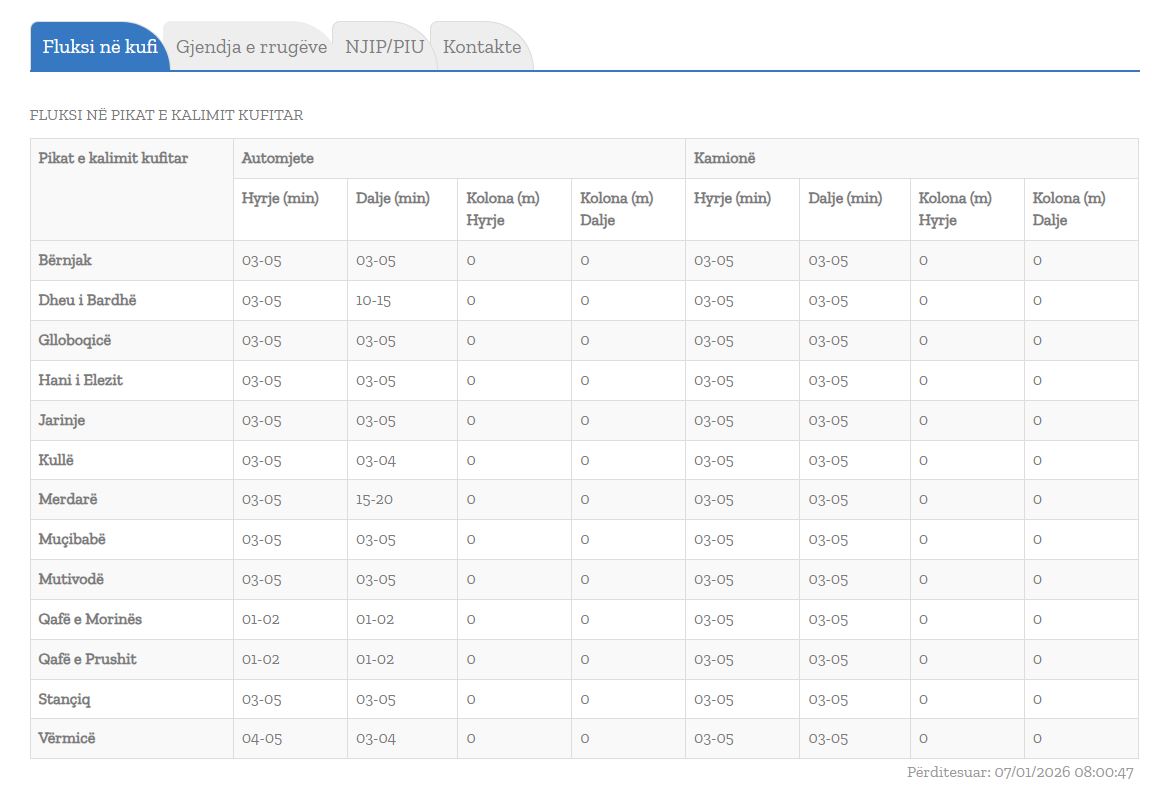Select the Bërnjak row name
This screenshot has width=1161, height=787.
click(x=65, y=261)
